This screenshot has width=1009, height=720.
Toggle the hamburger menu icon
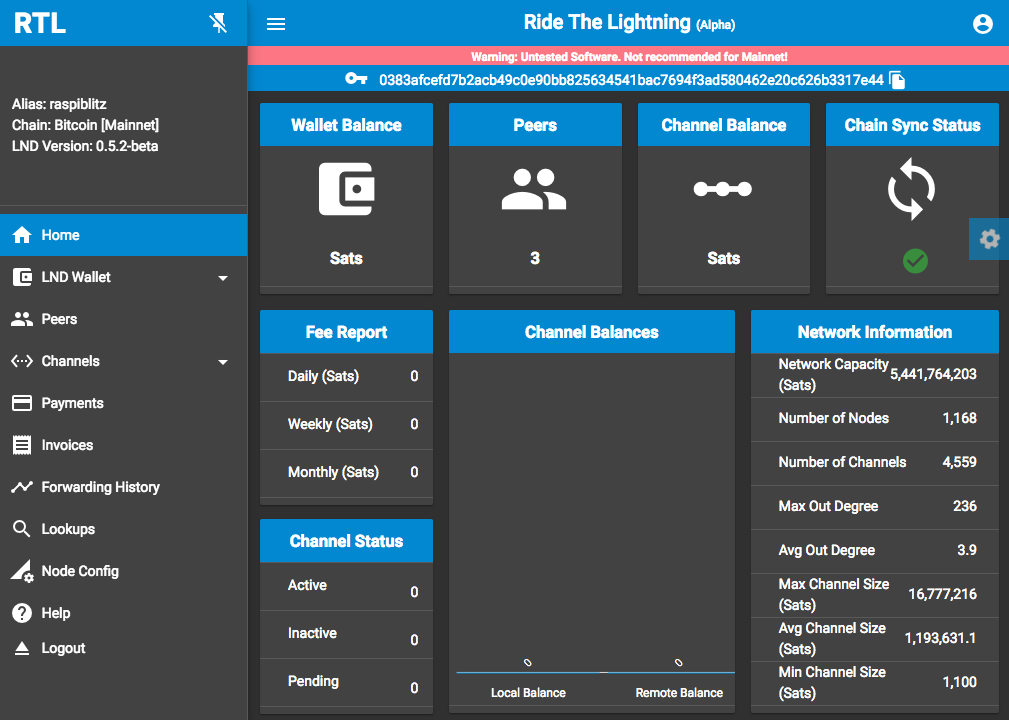pyautogui.click(x=276, y=24)
